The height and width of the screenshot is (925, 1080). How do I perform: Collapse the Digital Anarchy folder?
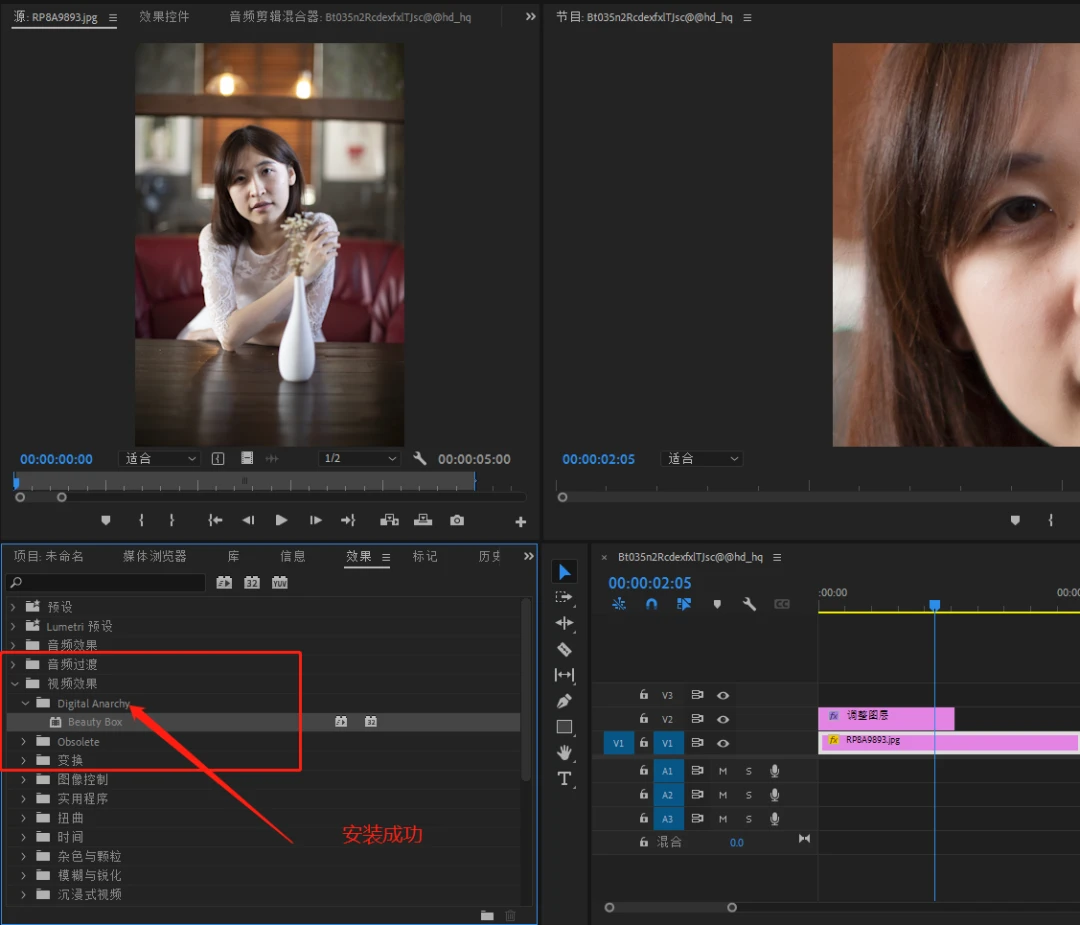click(x=26, y=704)
